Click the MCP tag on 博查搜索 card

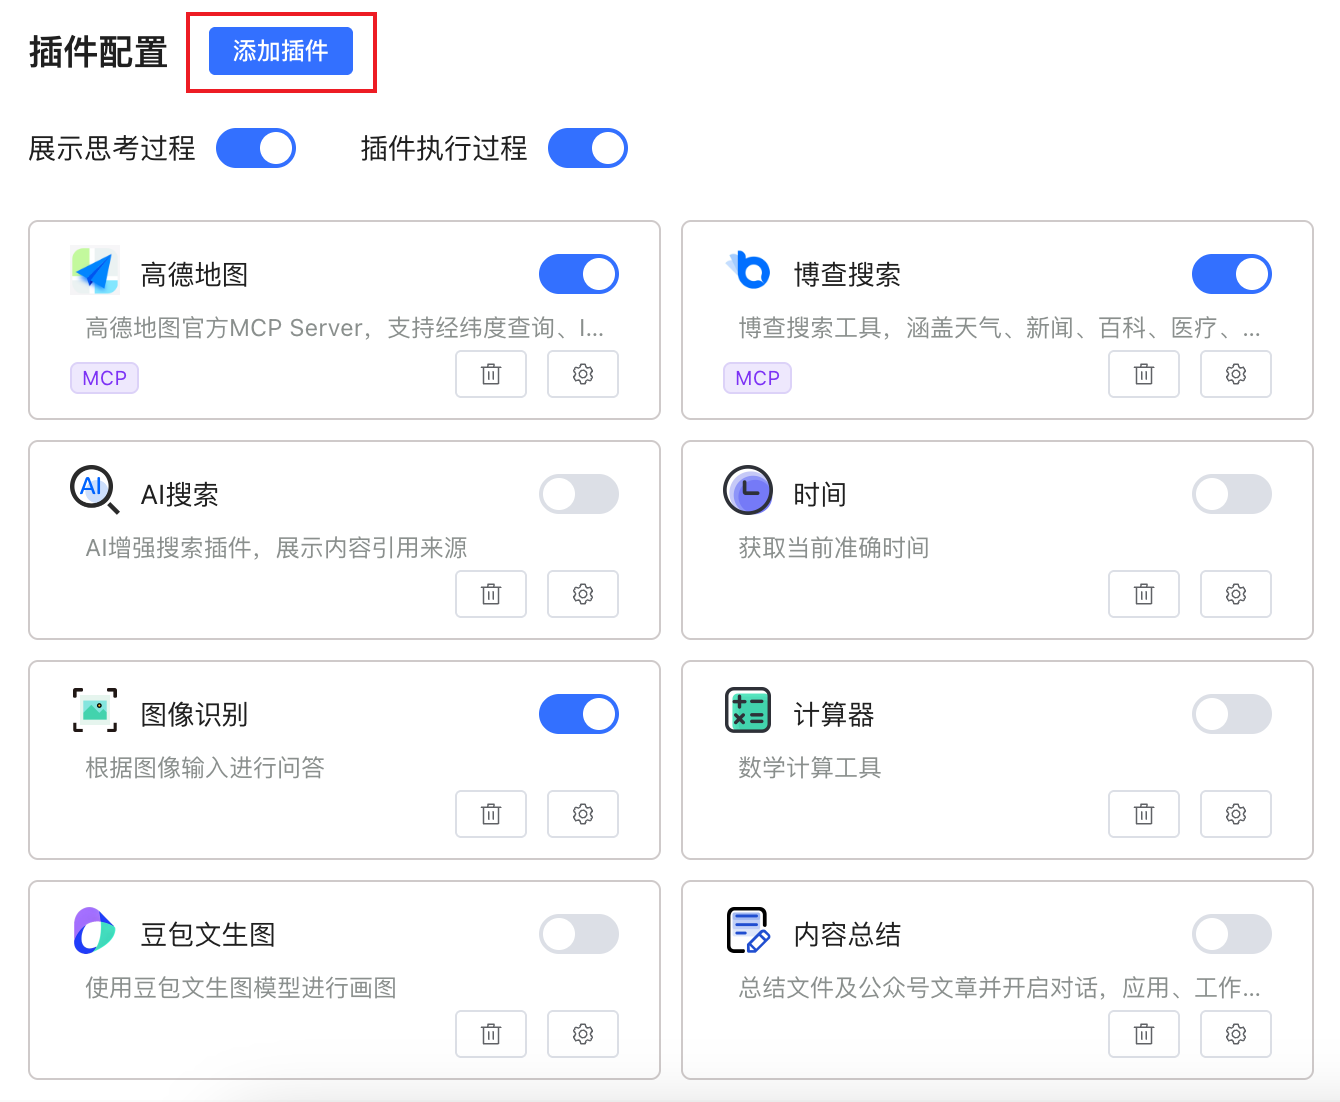coord(757,378)
